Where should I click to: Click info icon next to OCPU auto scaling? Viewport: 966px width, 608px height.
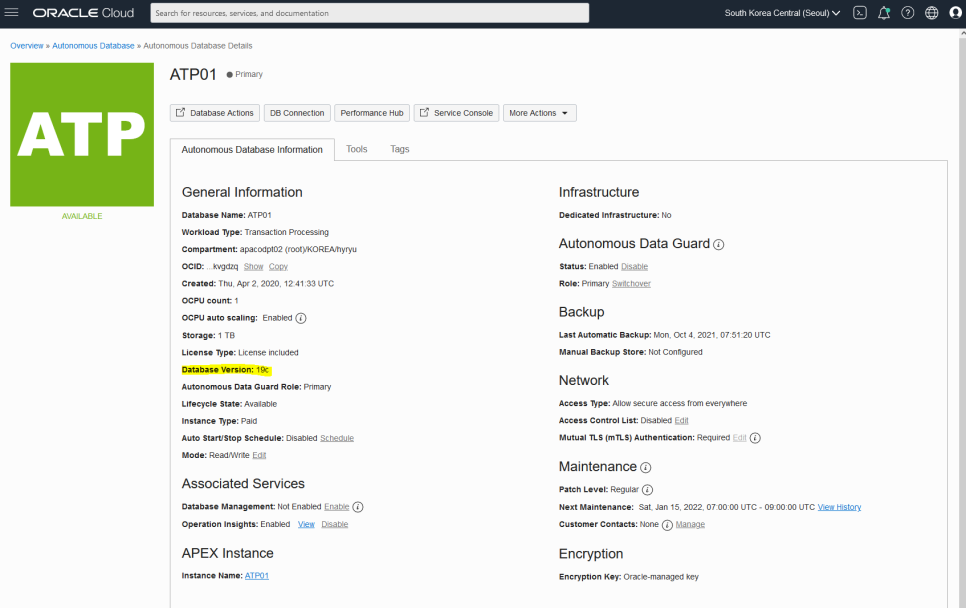click(301, 318)
